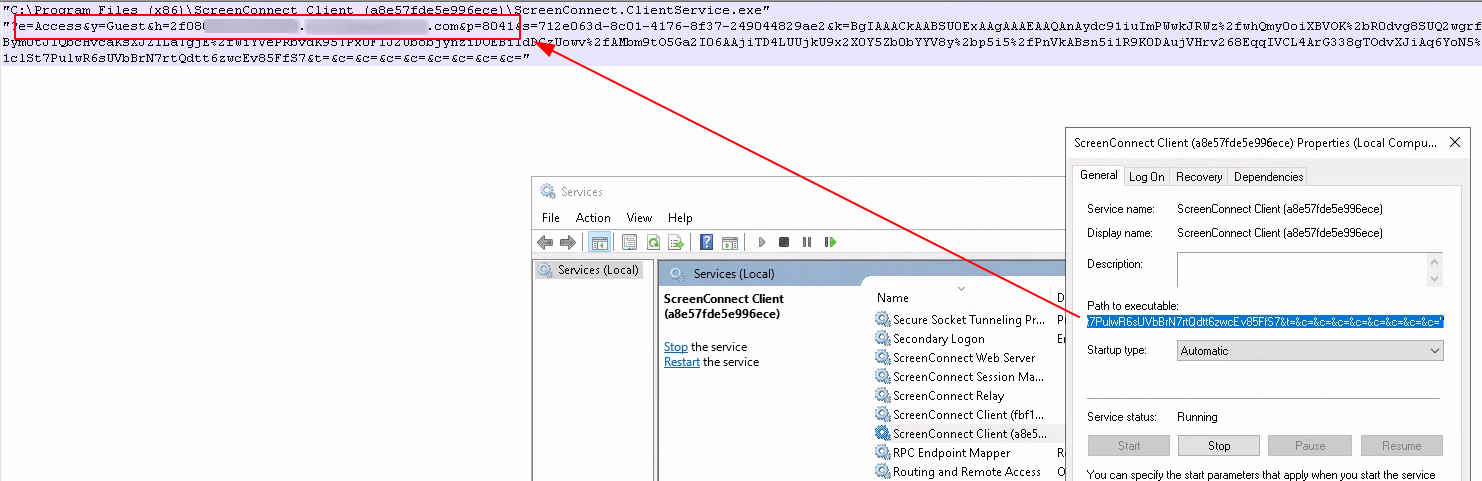Viewport: 1482px width, 481px height.
Task: Open the Help toolbar icon in Services
Action: 706,242
